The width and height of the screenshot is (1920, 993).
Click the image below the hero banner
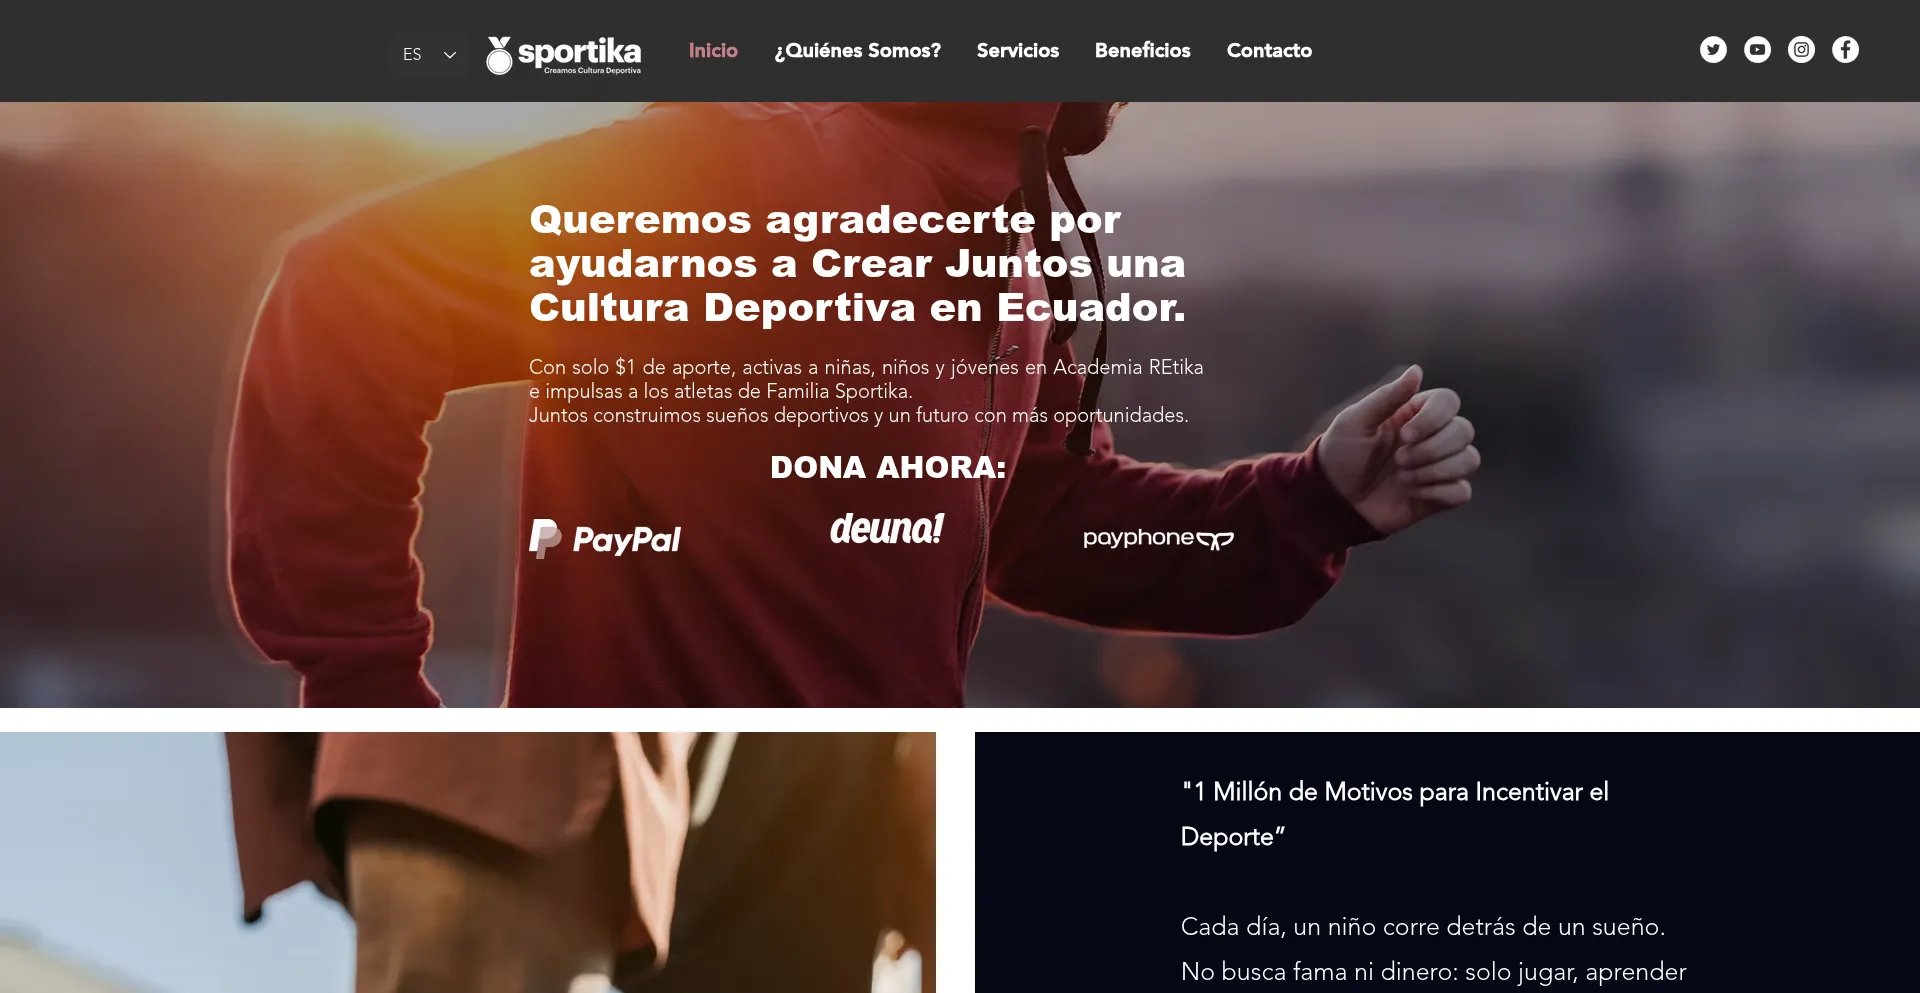tap(468, 862)
